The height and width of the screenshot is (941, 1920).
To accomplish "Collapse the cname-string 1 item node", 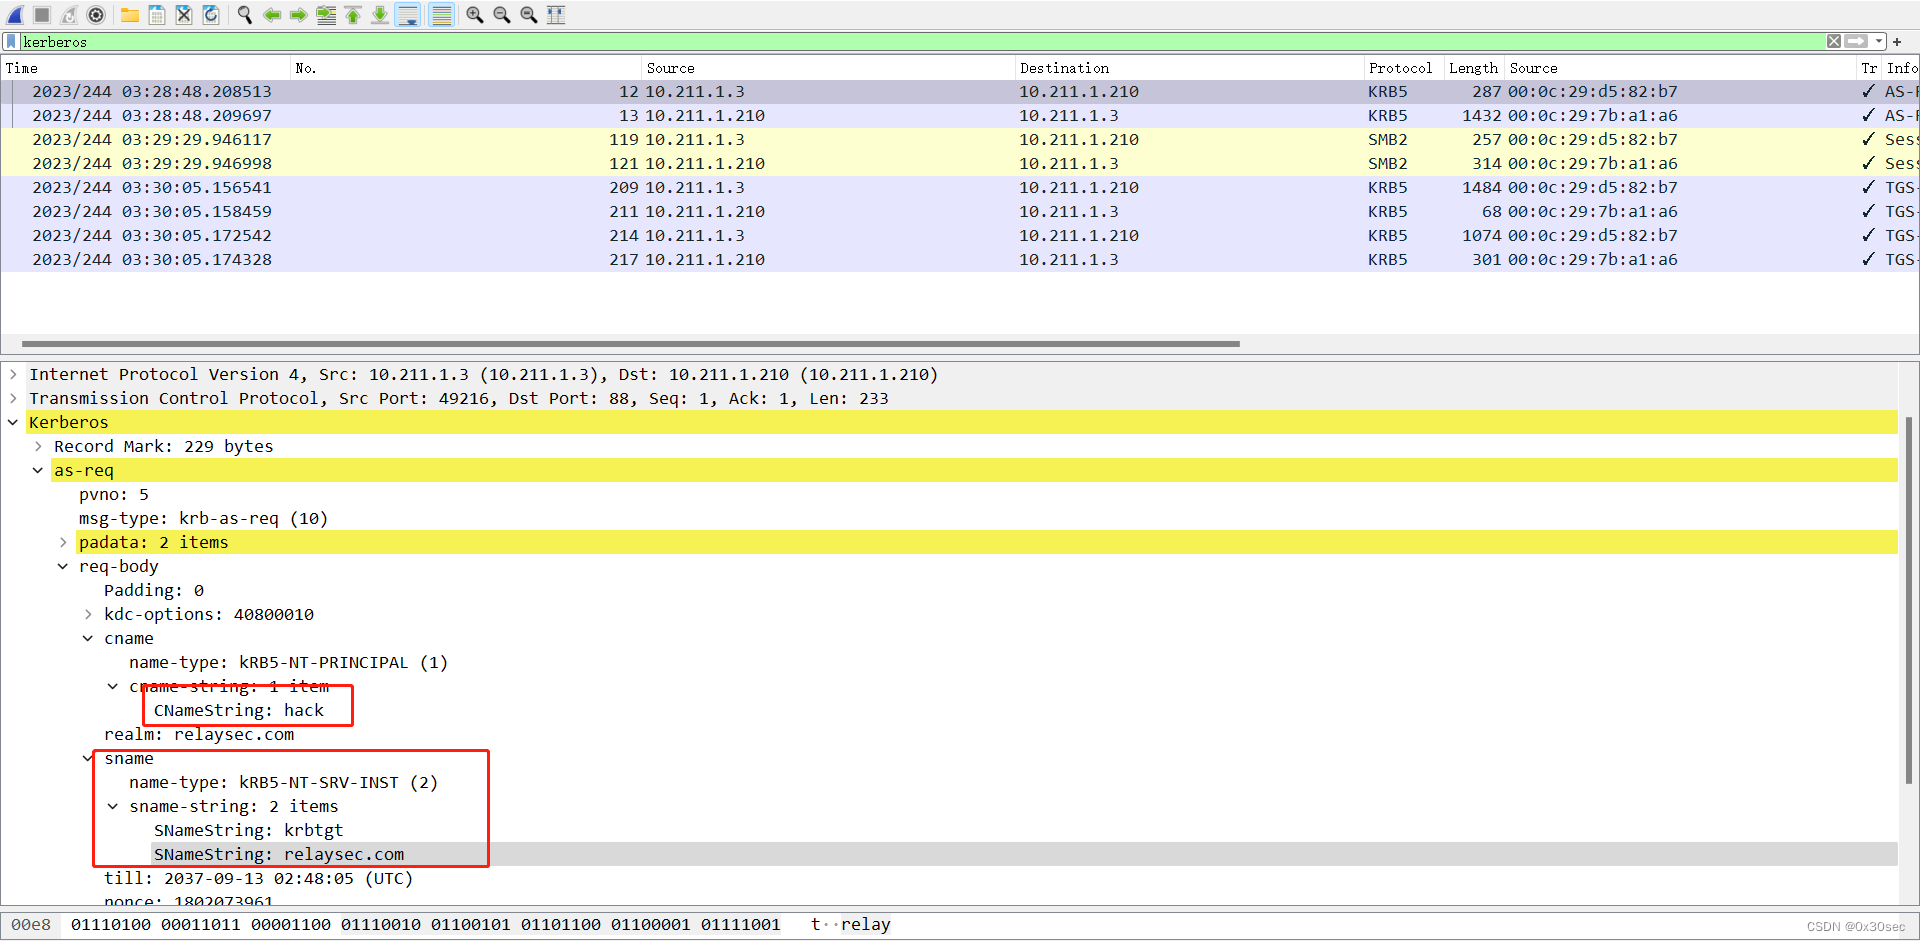I will pyautogui.click(x=113, y=686).
